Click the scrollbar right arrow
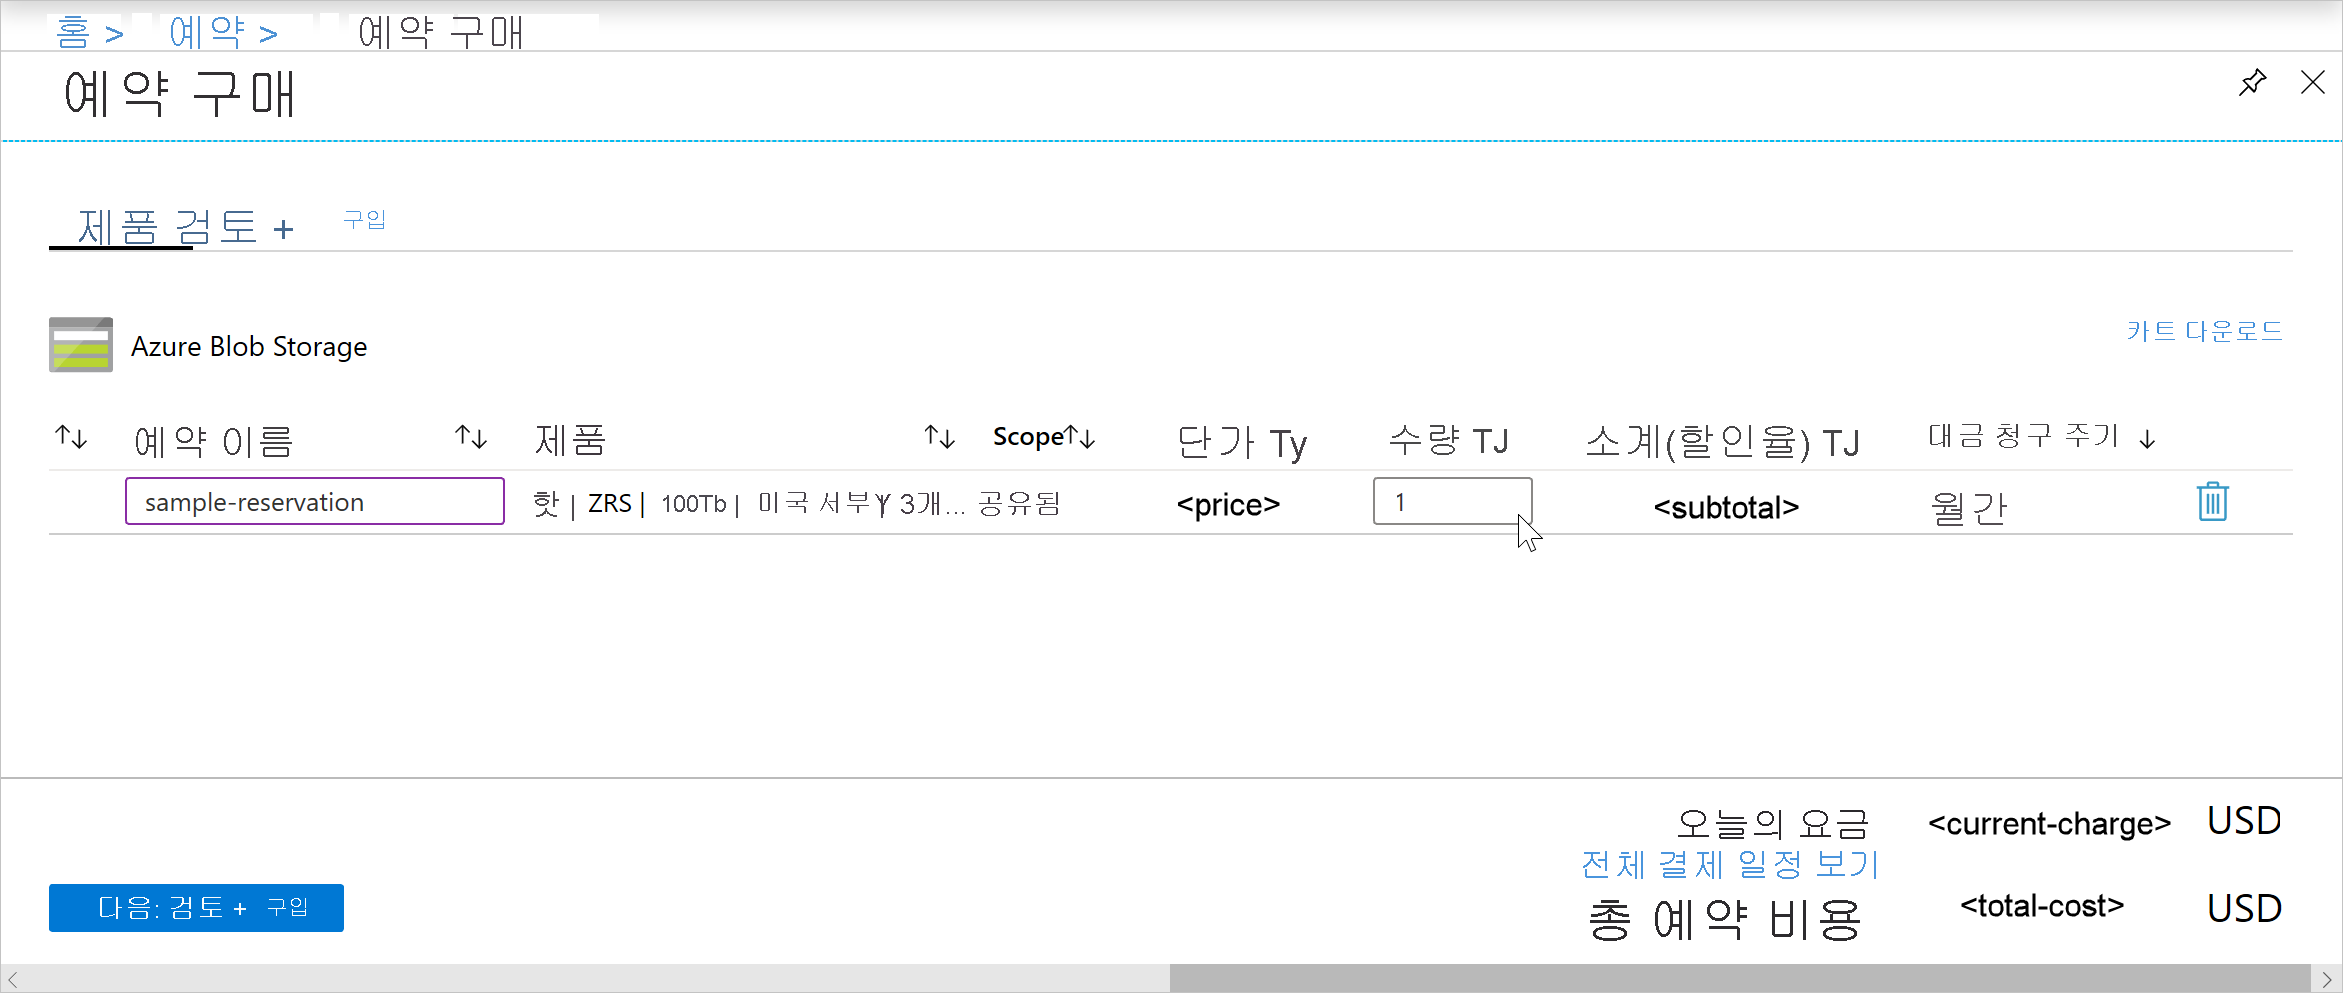2343x993 pixels. point(2327,979)
